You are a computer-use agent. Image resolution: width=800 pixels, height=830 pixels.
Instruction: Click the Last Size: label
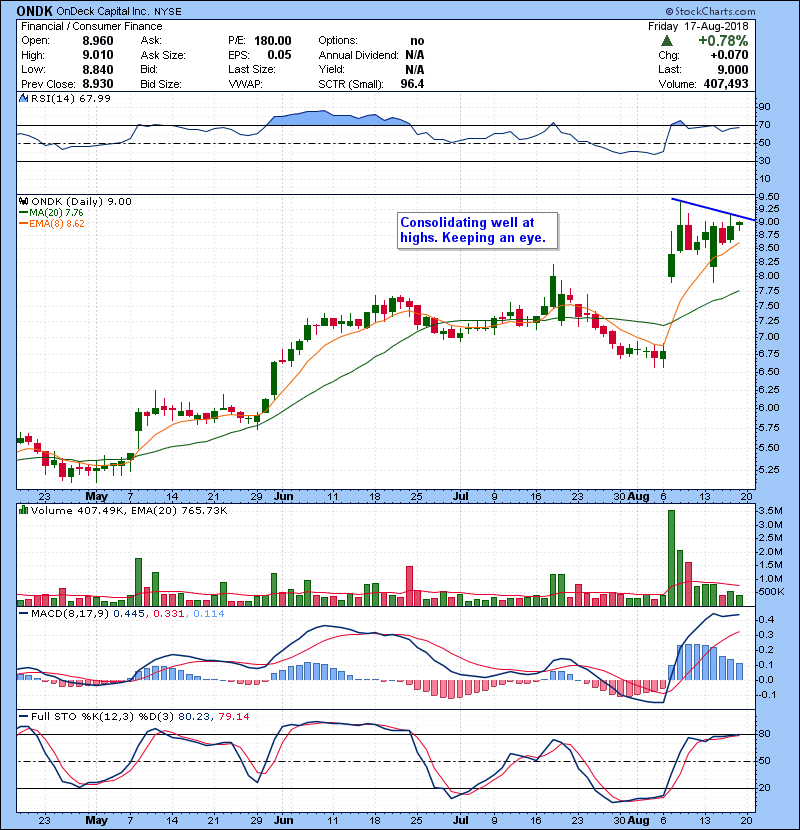point(252,69)
